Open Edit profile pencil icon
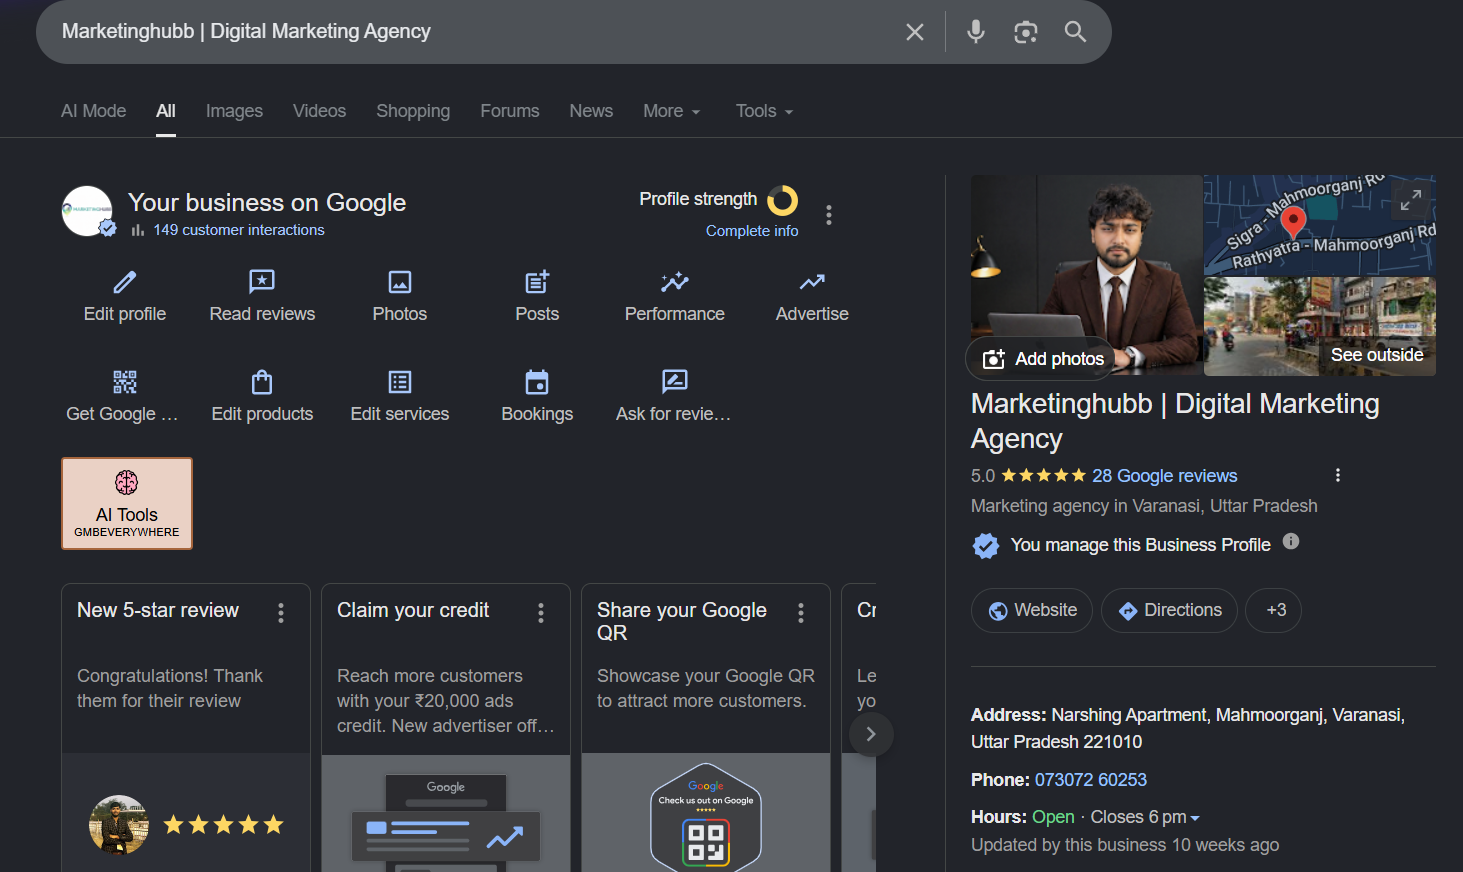 coord(125,282)
